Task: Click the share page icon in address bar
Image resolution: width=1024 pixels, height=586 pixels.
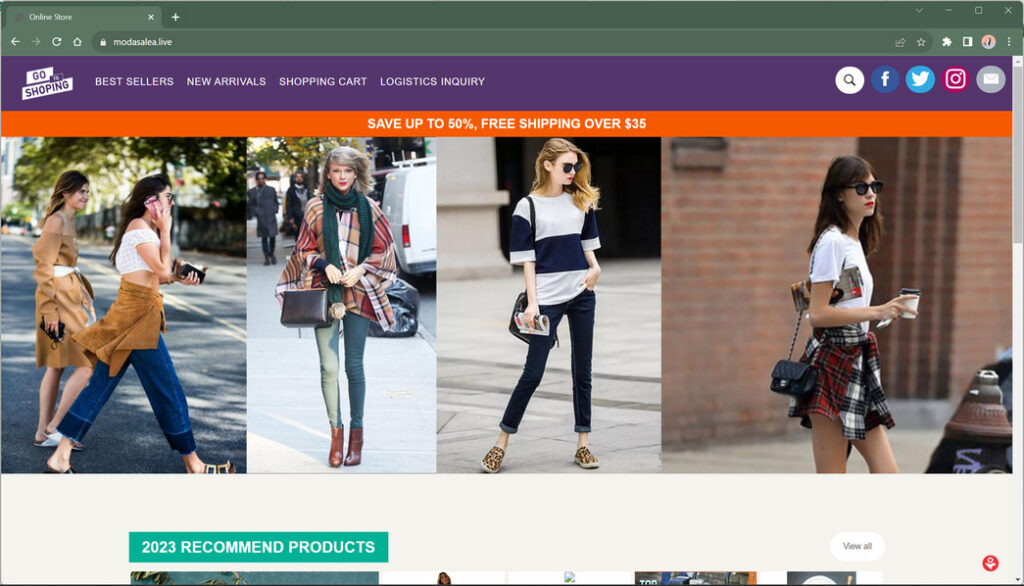Action: pyautogui.click(x=900, y=42)
